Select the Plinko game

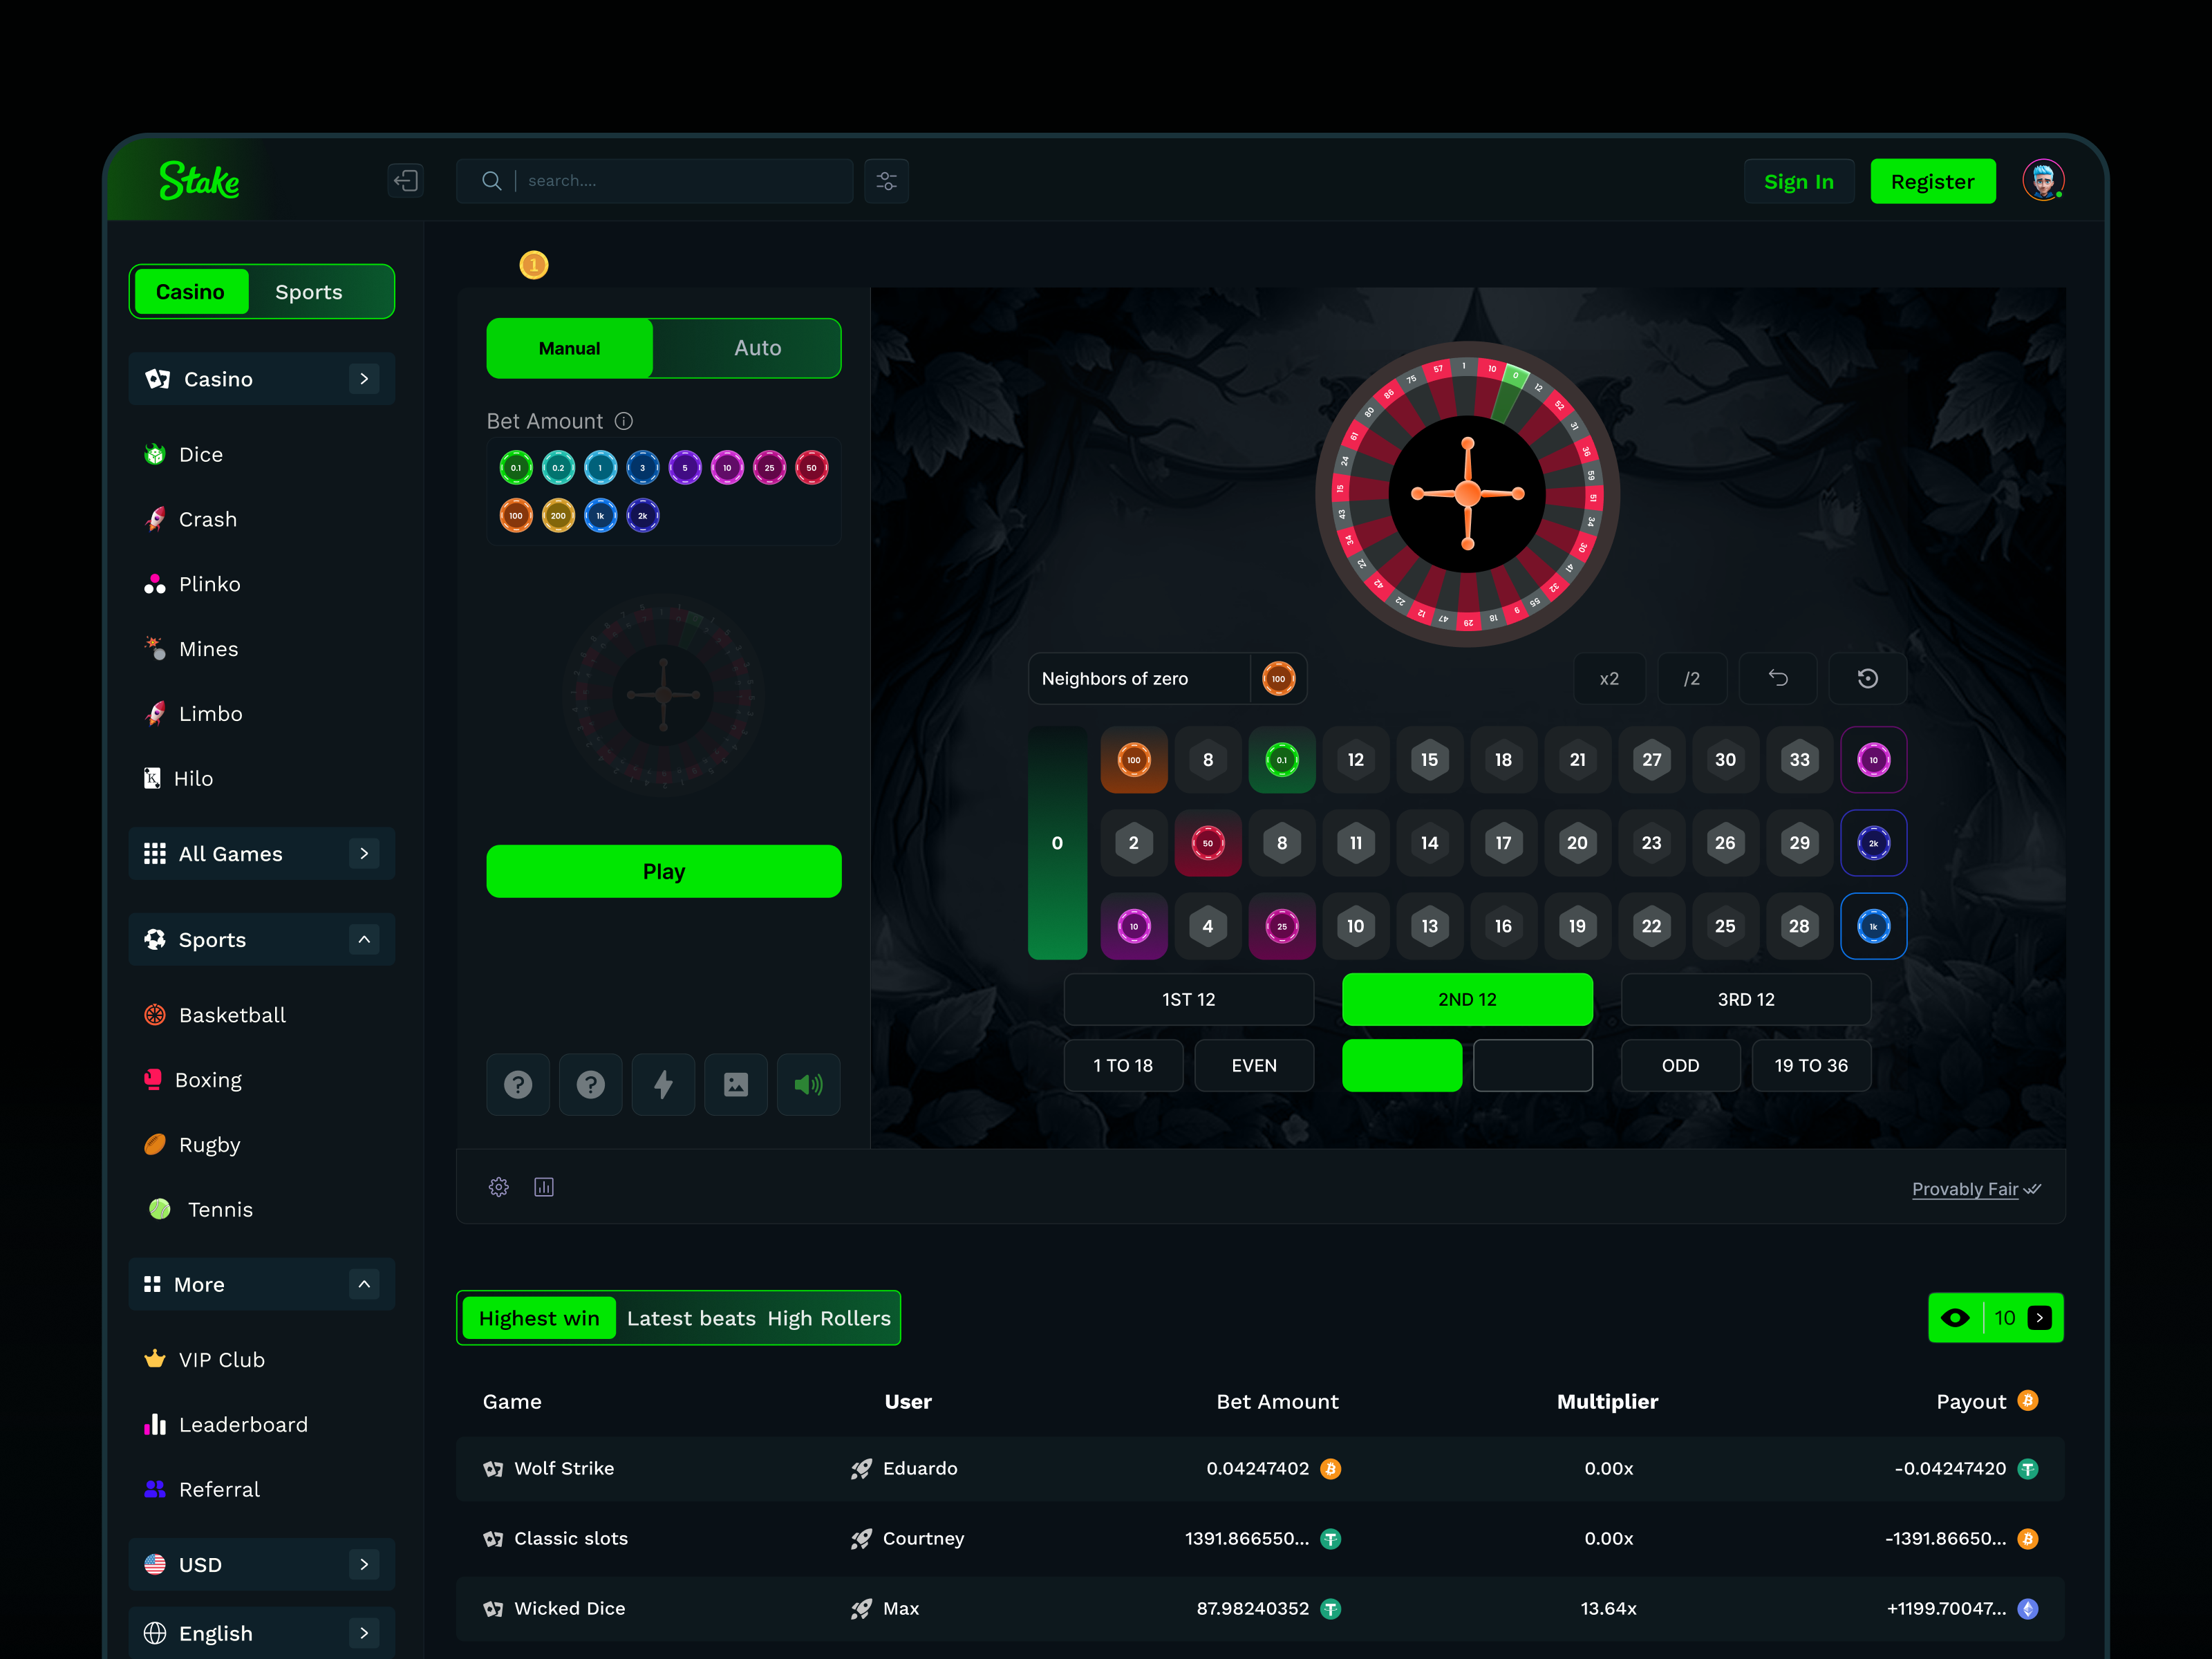pyautogui.click(x=209, y=584)
